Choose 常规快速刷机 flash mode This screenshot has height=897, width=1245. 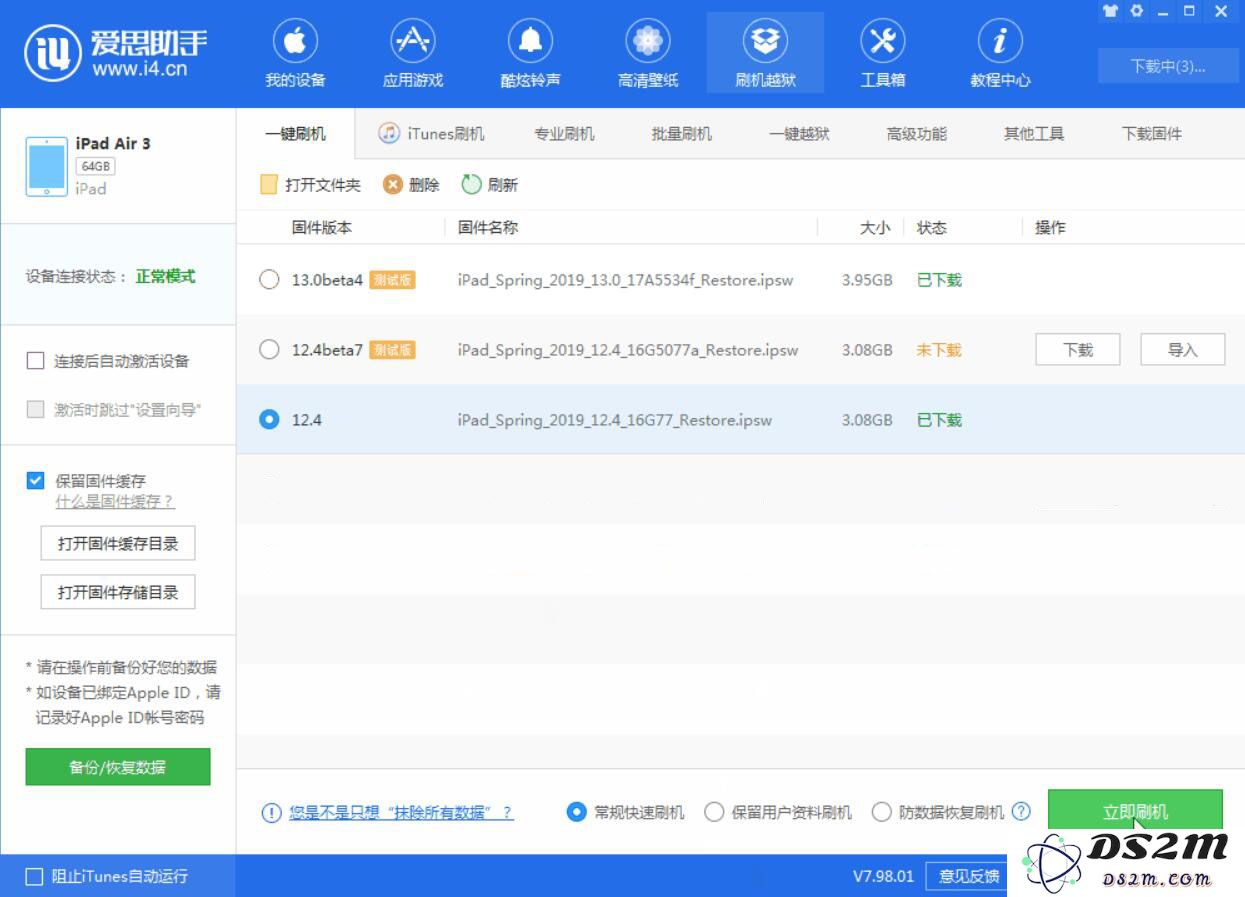click(576, 812)
